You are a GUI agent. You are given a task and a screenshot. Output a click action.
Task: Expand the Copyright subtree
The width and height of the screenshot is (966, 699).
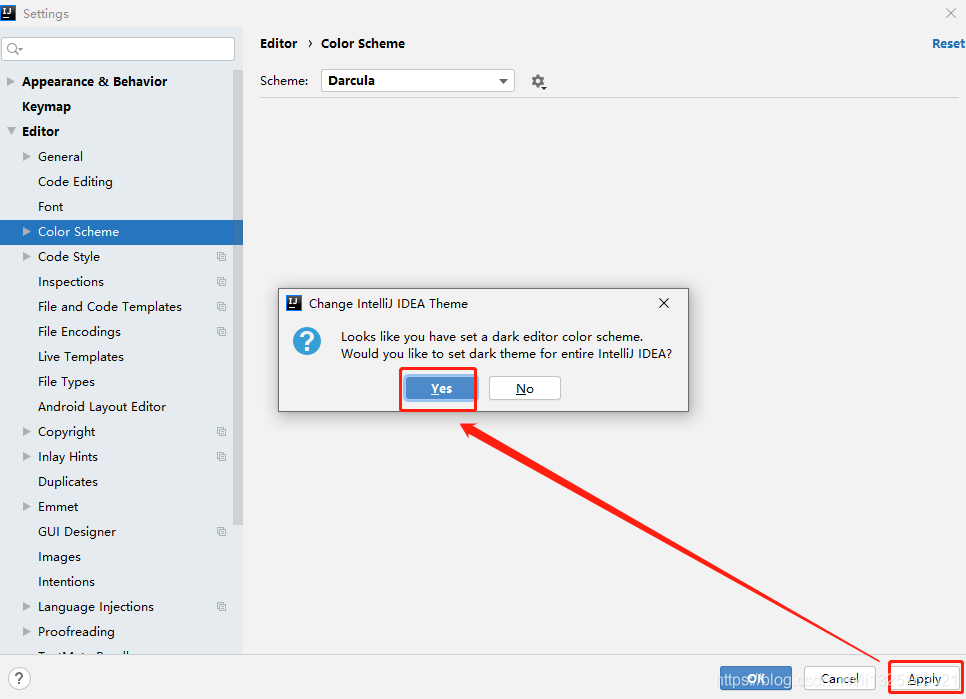tap(26, 431)
